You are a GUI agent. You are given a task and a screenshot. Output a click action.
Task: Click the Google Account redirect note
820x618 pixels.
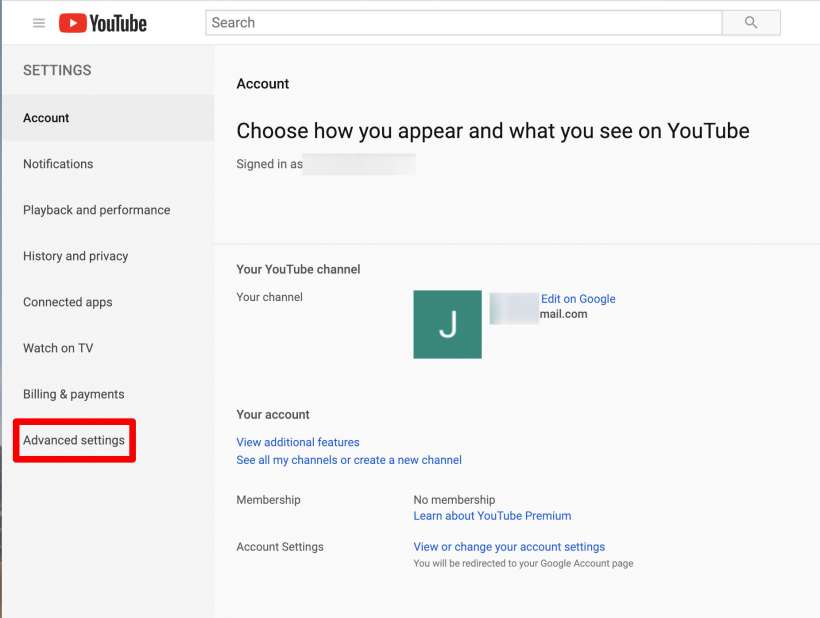(x=523, y=564)
